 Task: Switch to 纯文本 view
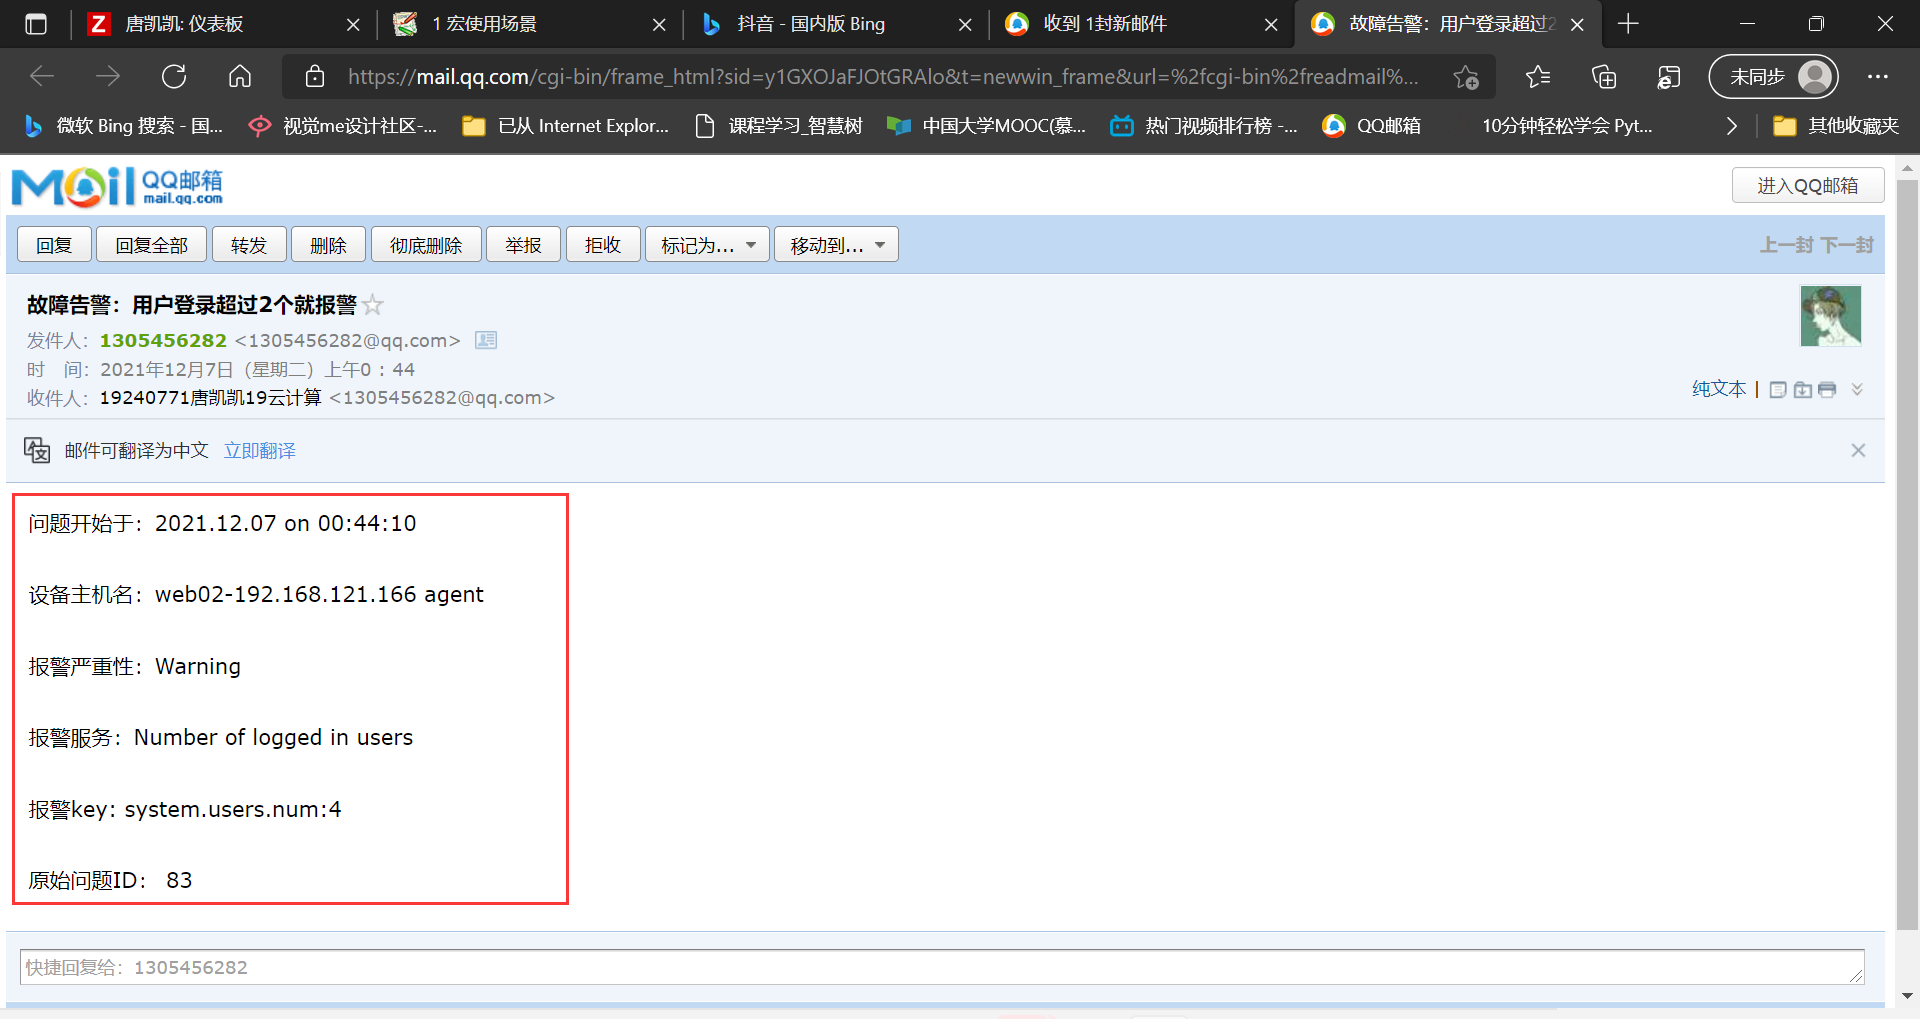(x=1719, y=389)
